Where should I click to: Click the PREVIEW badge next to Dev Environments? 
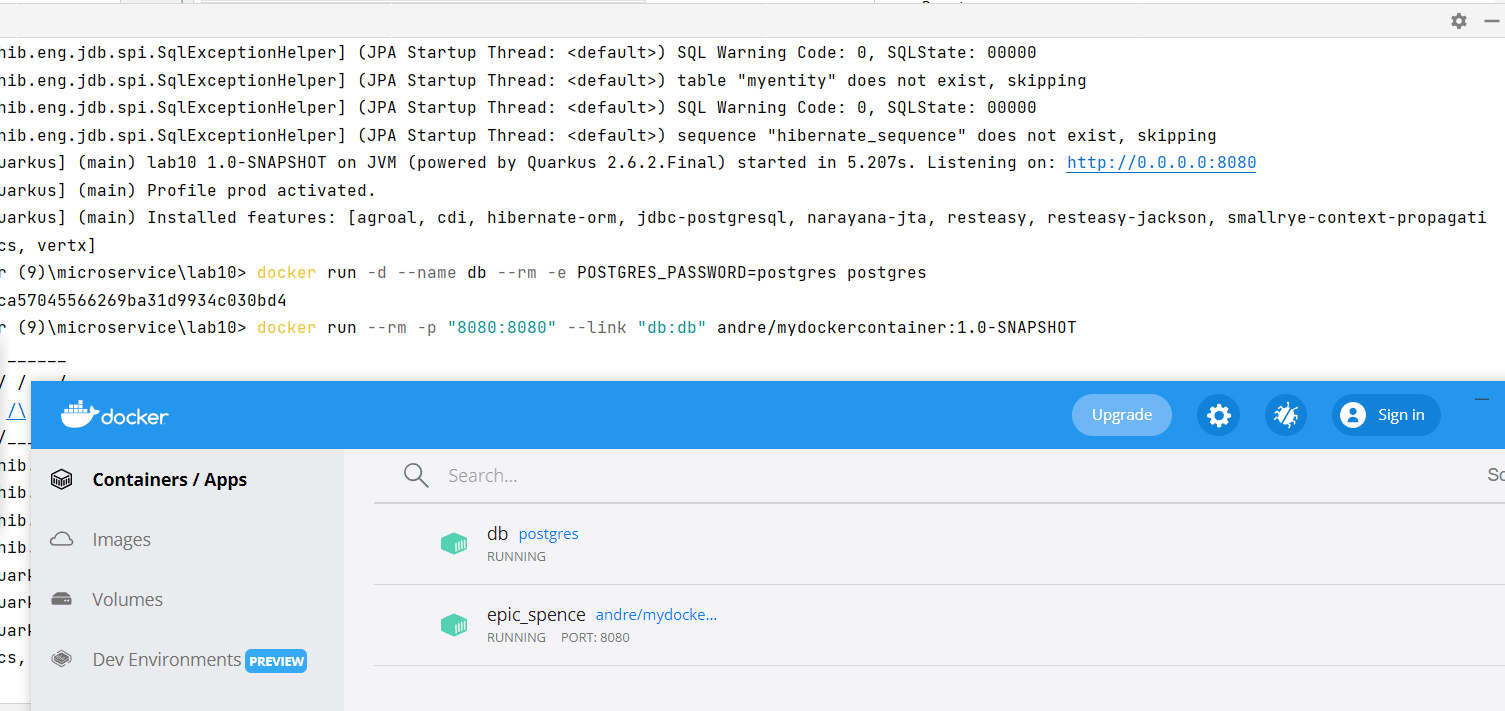(276, 661)
